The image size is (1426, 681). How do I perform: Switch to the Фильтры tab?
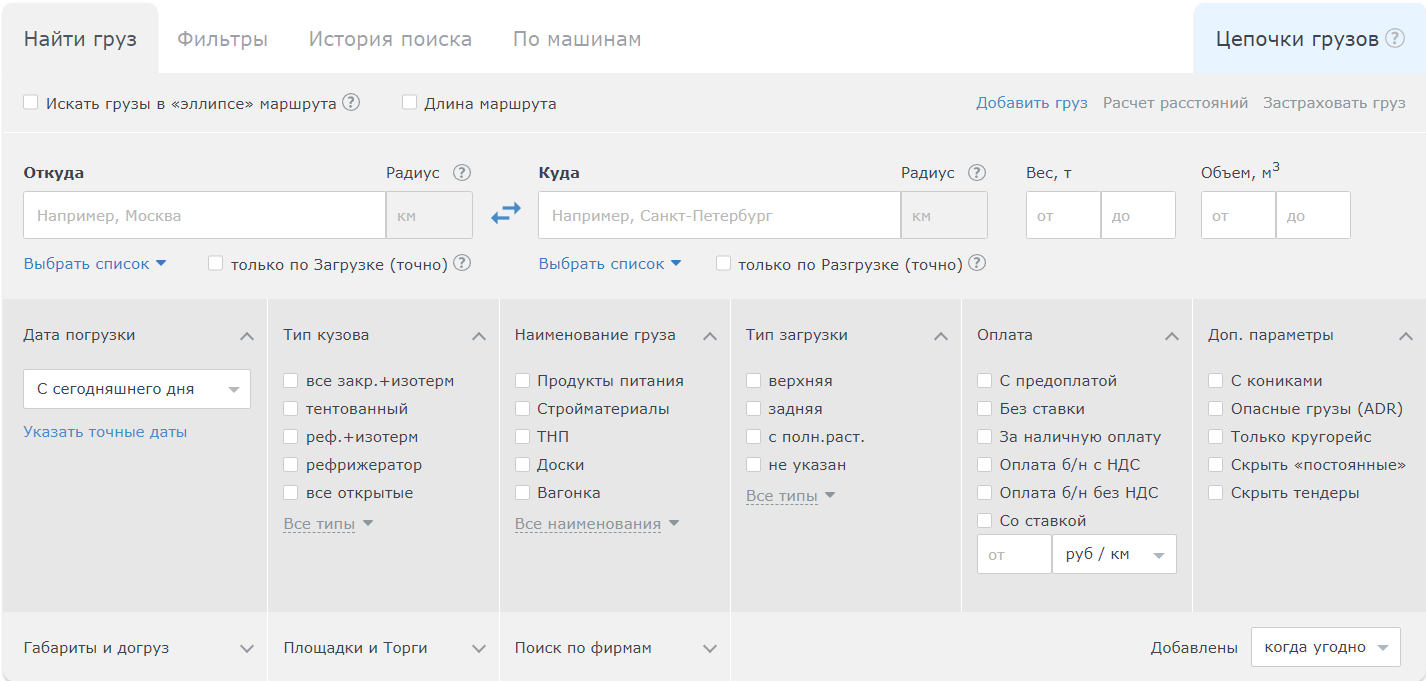[x=222, y=40]
